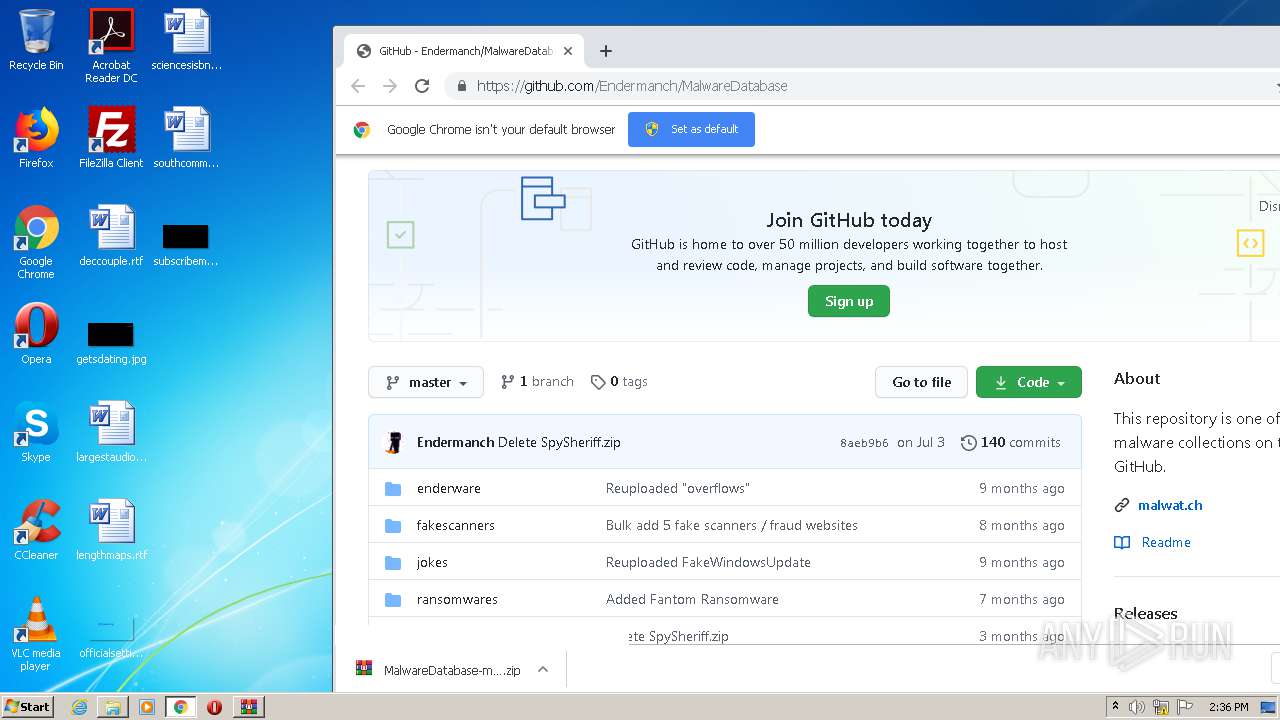Viewport: 1280px width, 720px height.
Task: Open the enderware folder
Action: pyautogui.click(x=448, y=488)
